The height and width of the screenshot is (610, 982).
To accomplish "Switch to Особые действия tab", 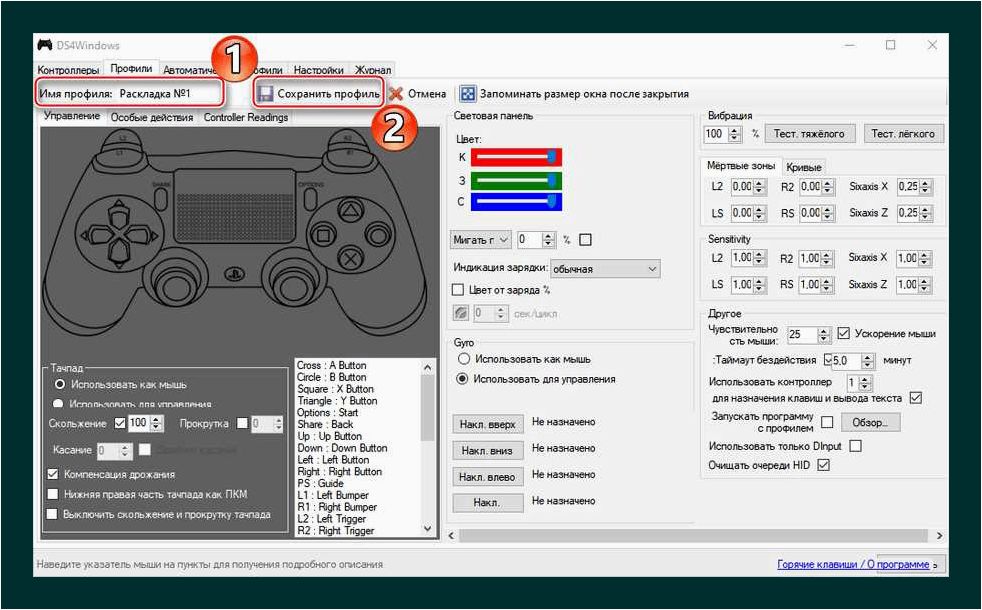I will pos(152,117).
